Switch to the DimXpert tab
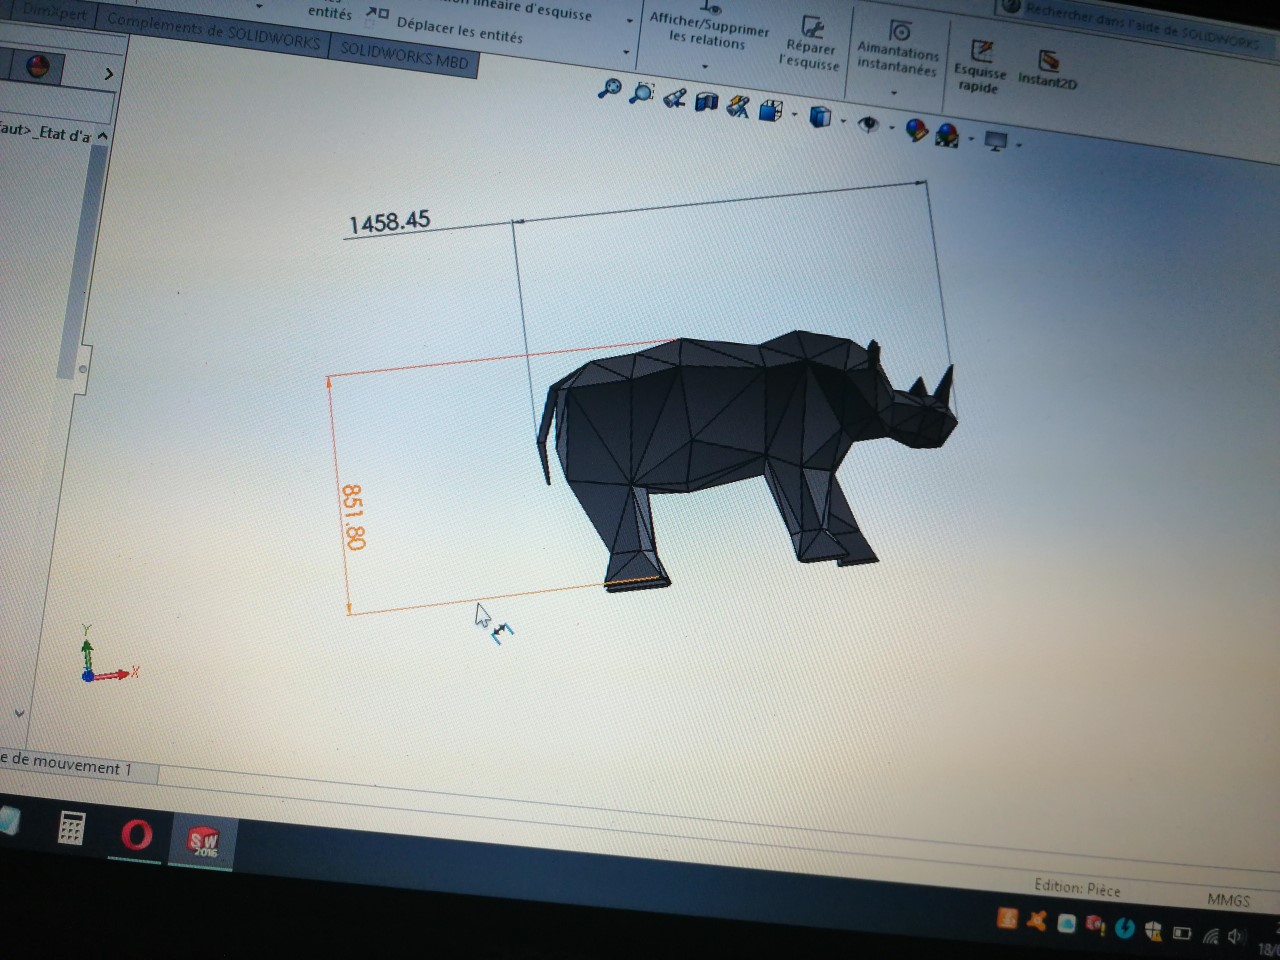The image size is (1280, 960). (55, 13)
